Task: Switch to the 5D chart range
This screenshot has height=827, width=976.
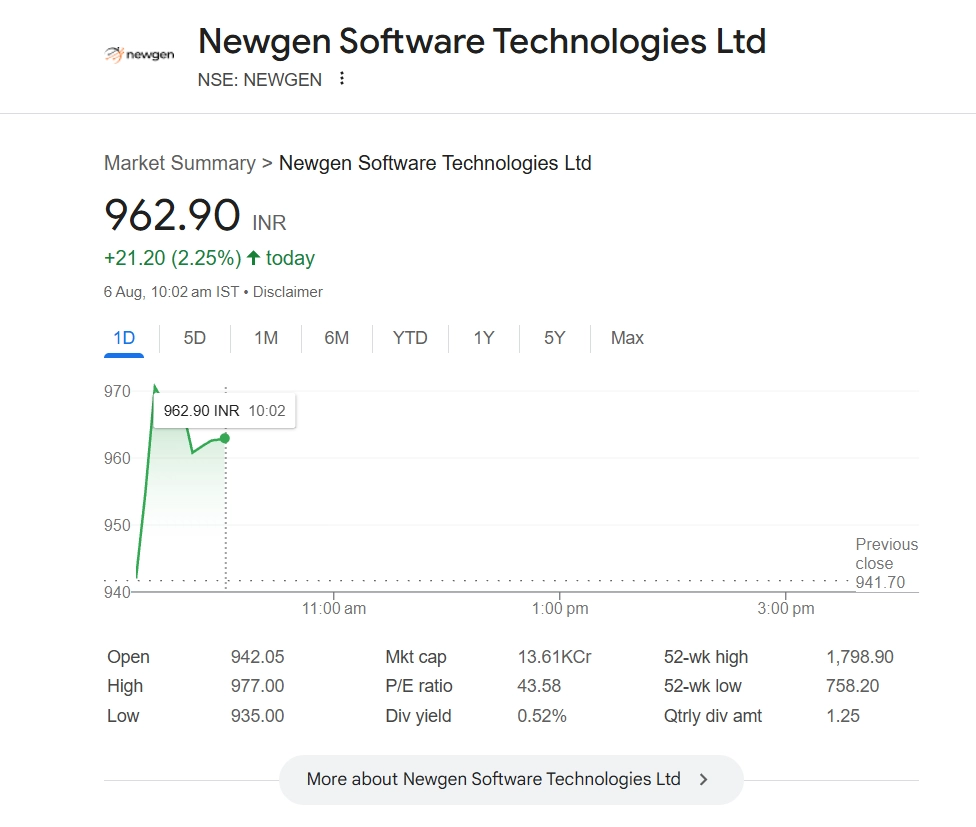Action: (x=195, y=338)
